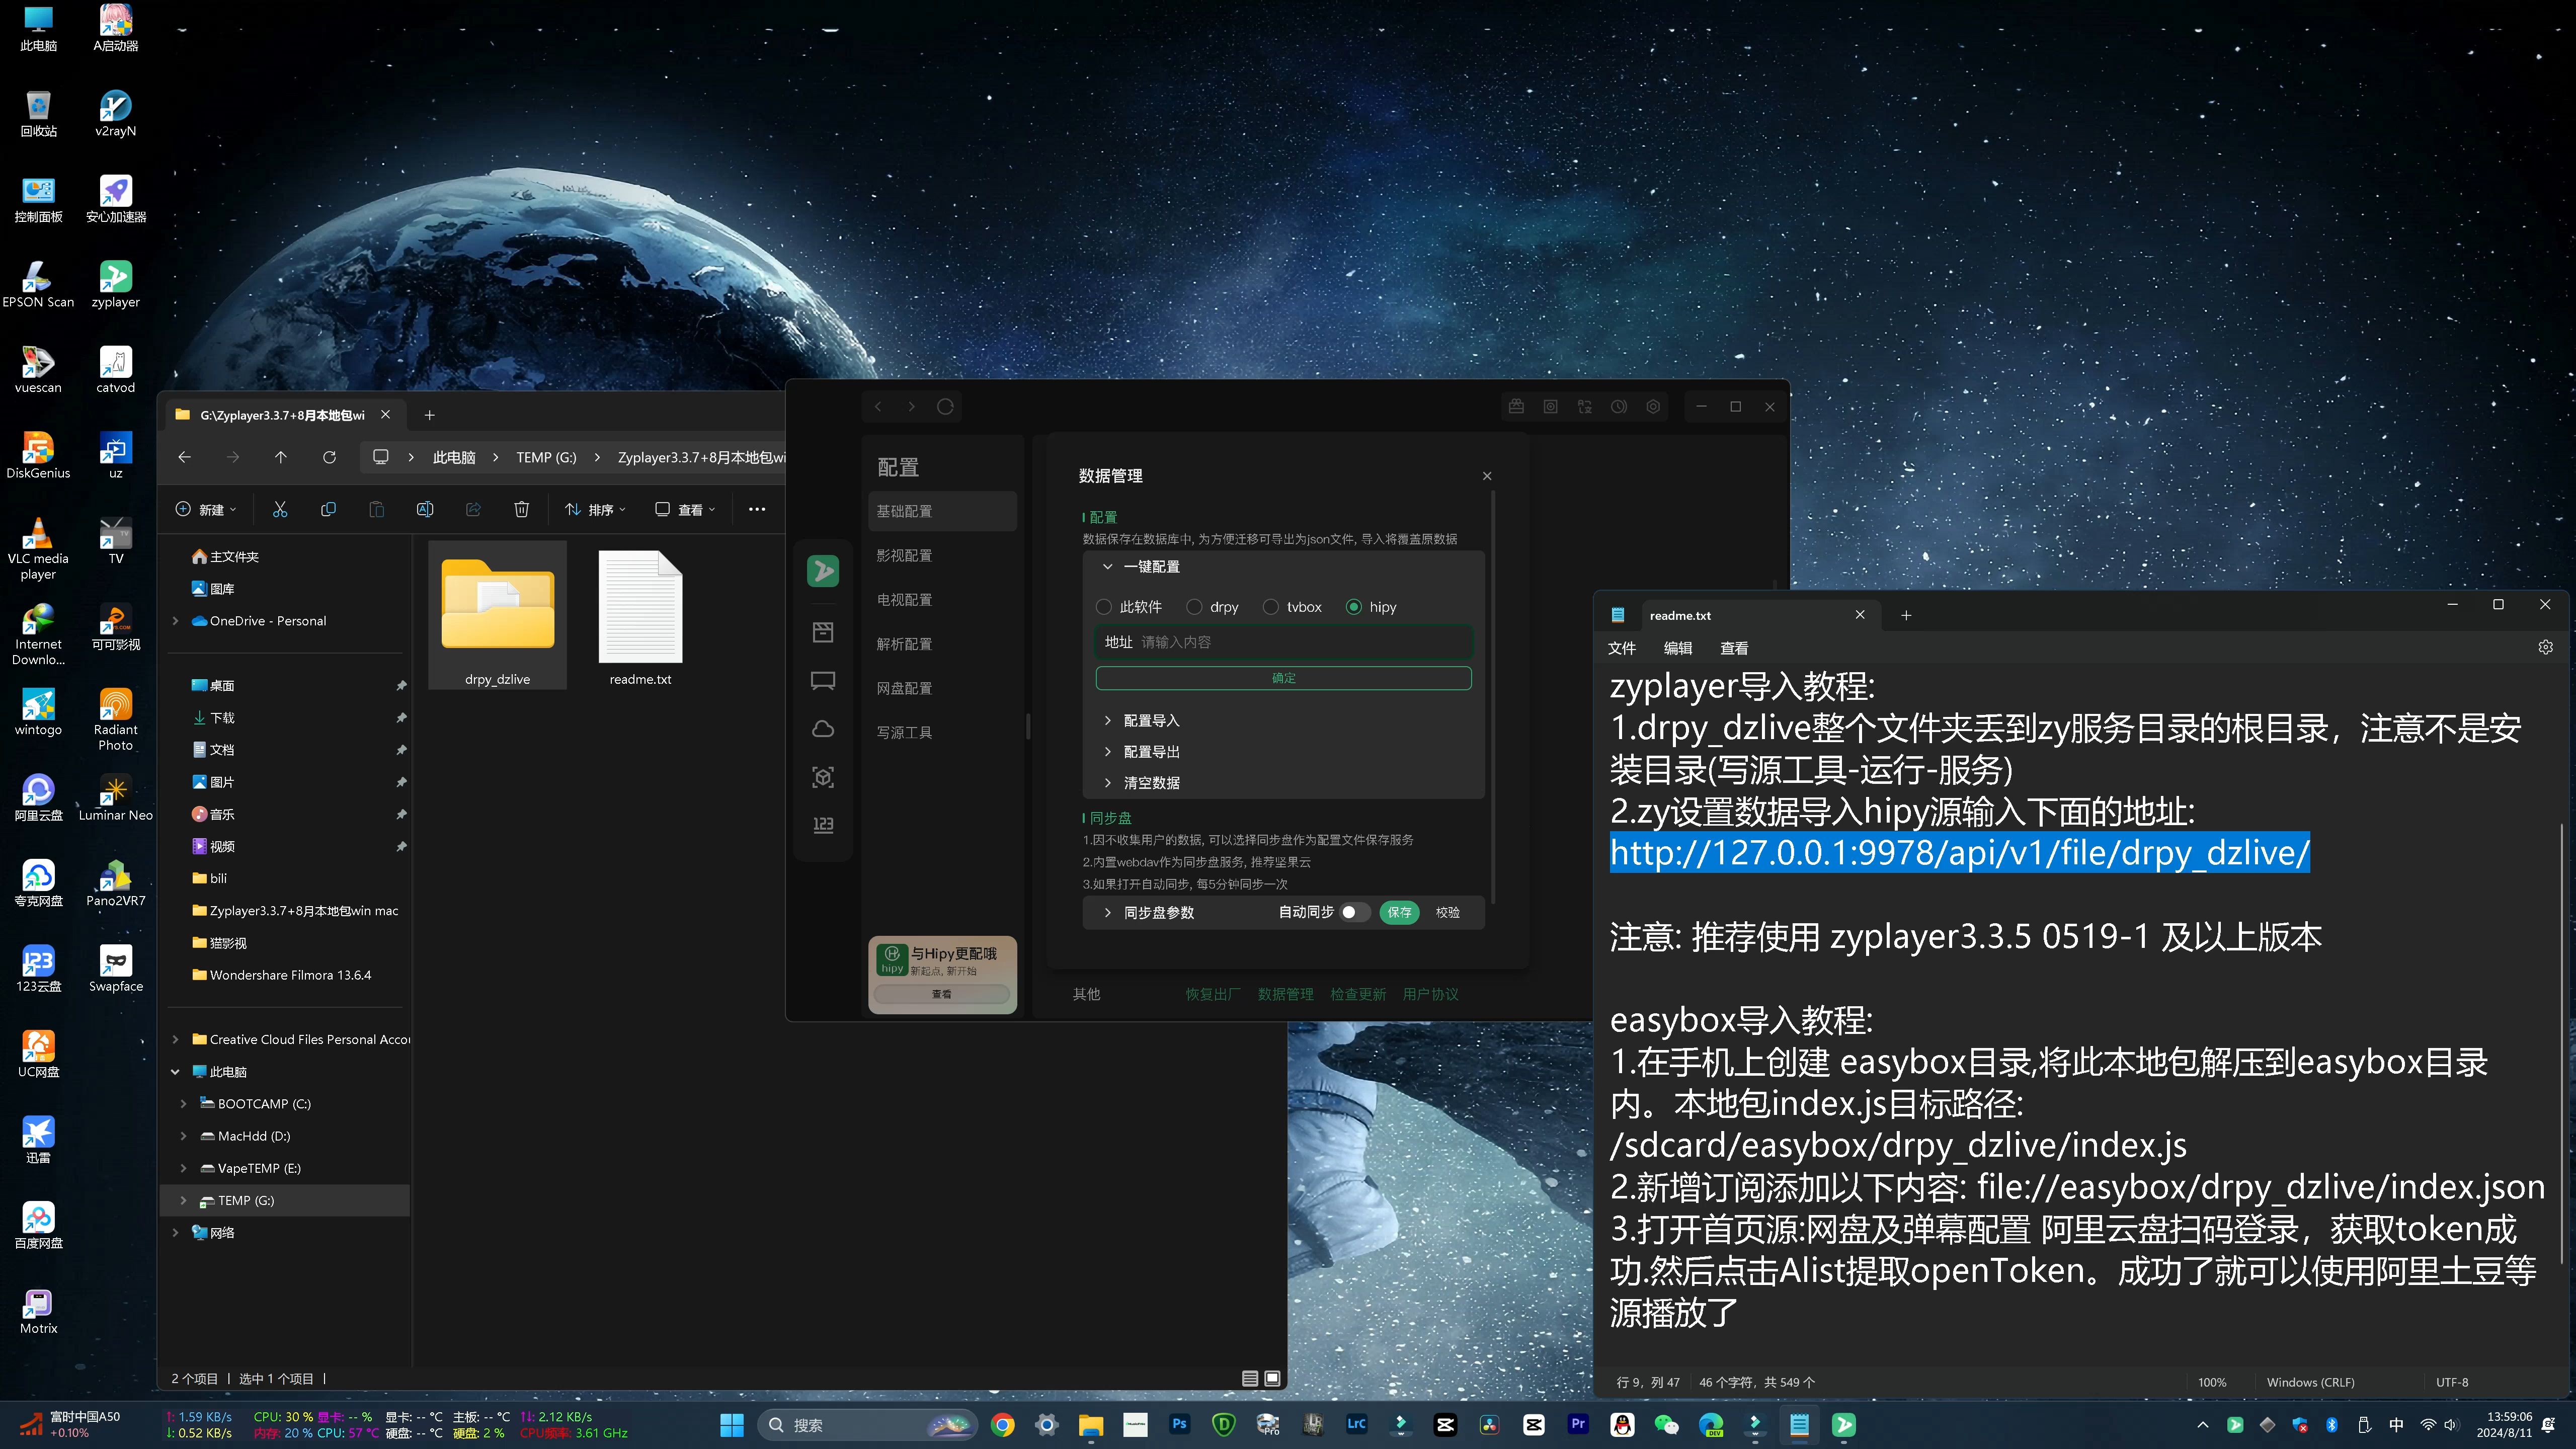Click the green 确定 button
This screenshot has width=2576, height=1449.
[1283, 678]
